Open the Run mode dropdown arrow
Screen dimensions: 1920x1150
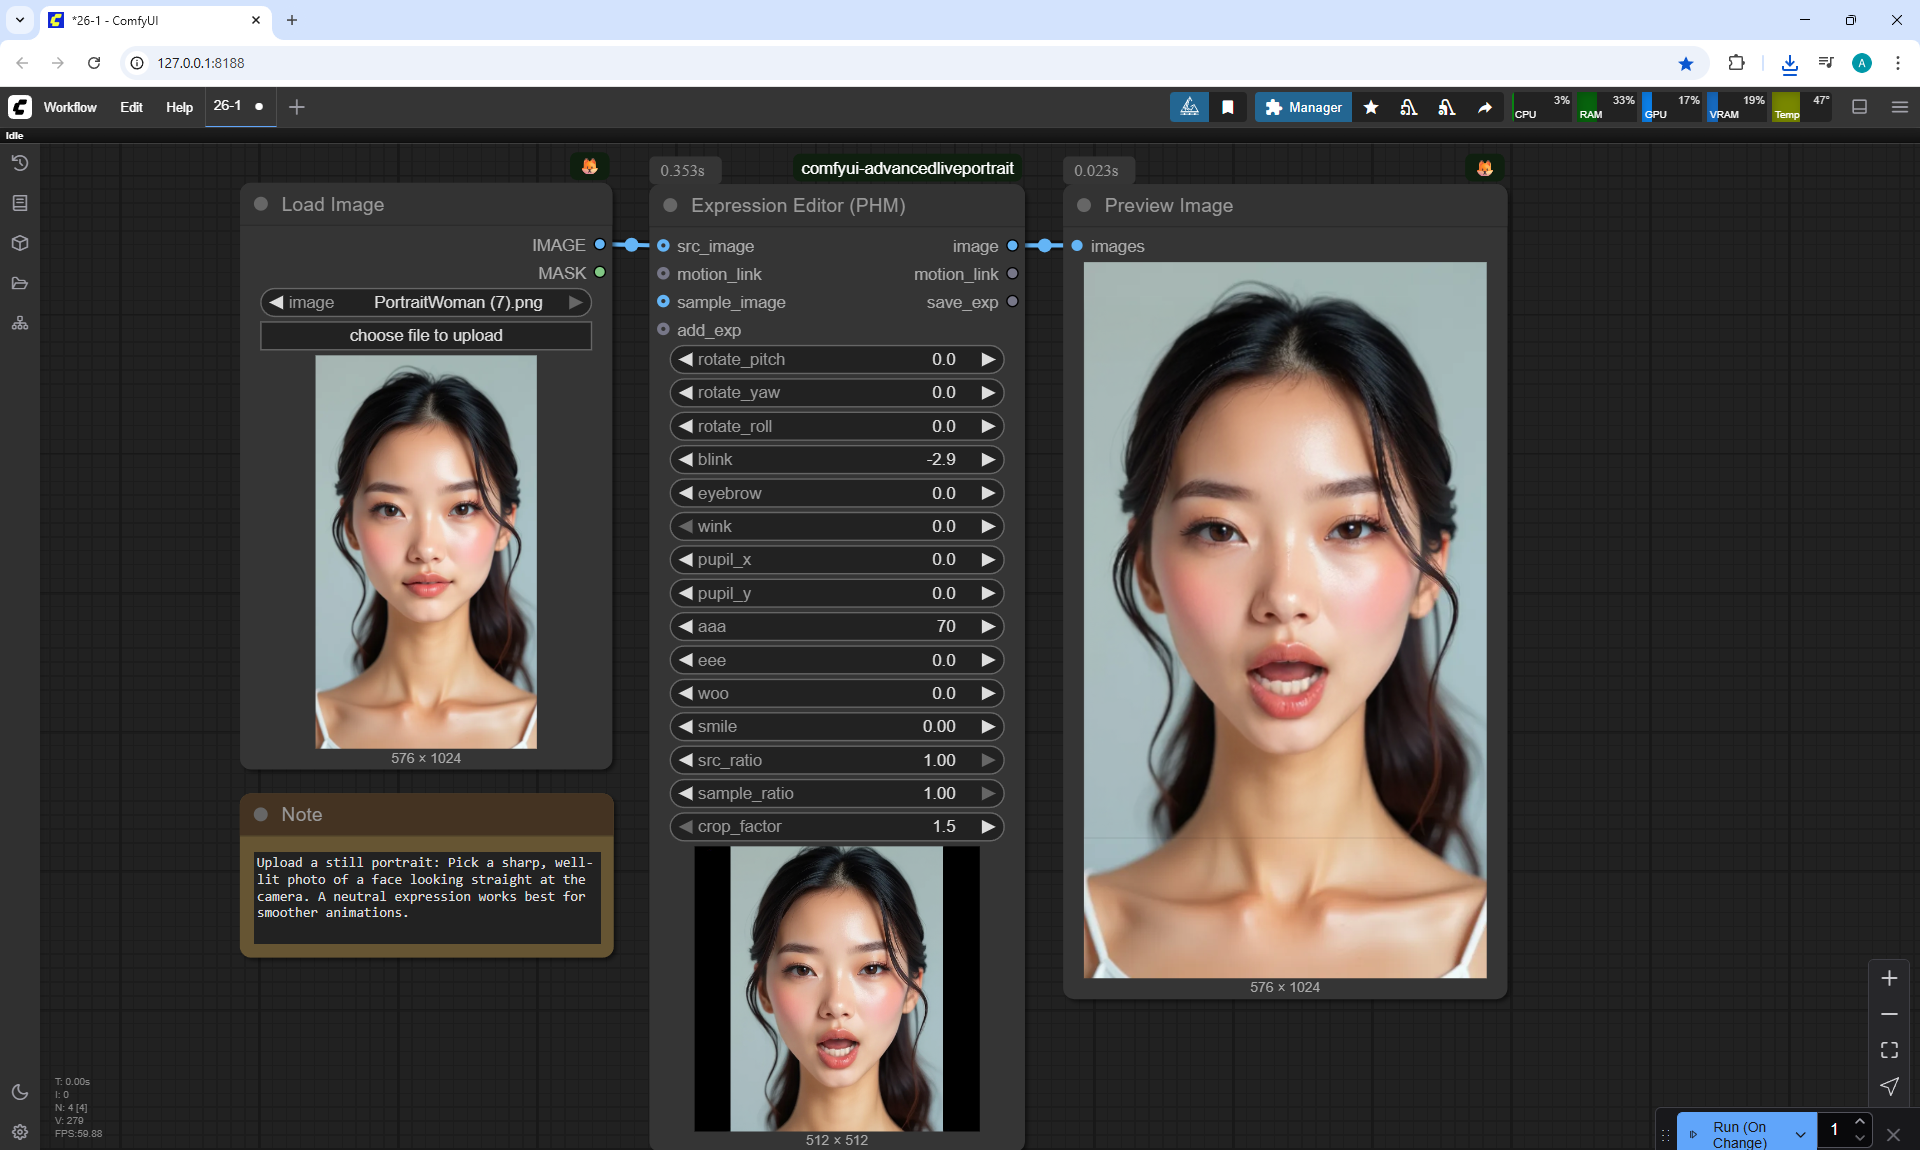click(x=1800, y=1134)
